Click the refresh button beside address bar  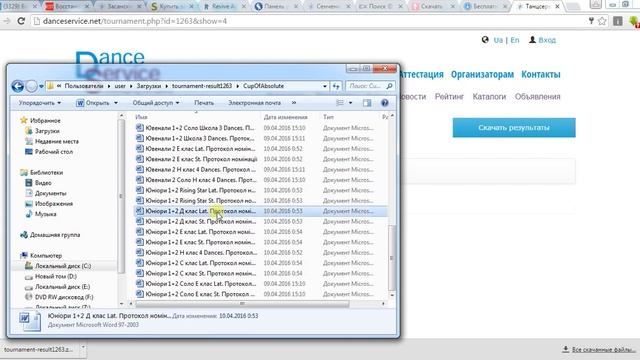pos(336,86)
